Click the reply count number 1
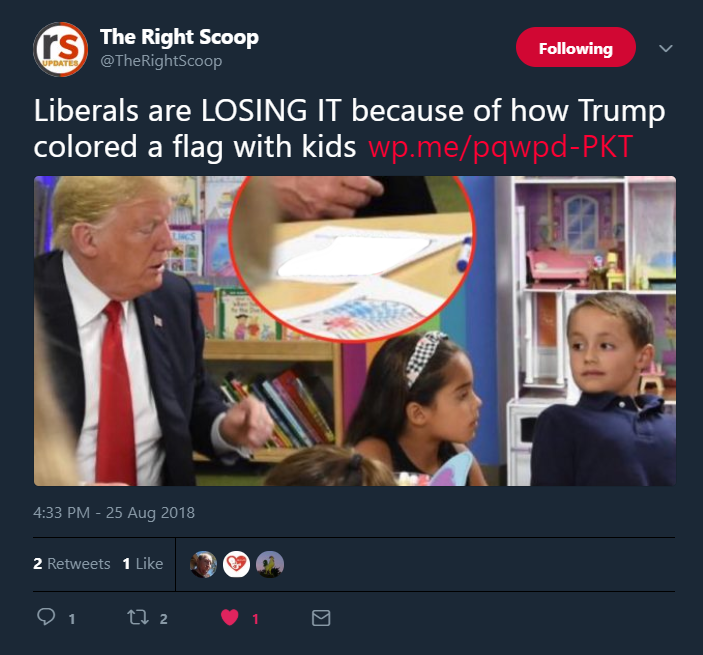 coord(72,619)
